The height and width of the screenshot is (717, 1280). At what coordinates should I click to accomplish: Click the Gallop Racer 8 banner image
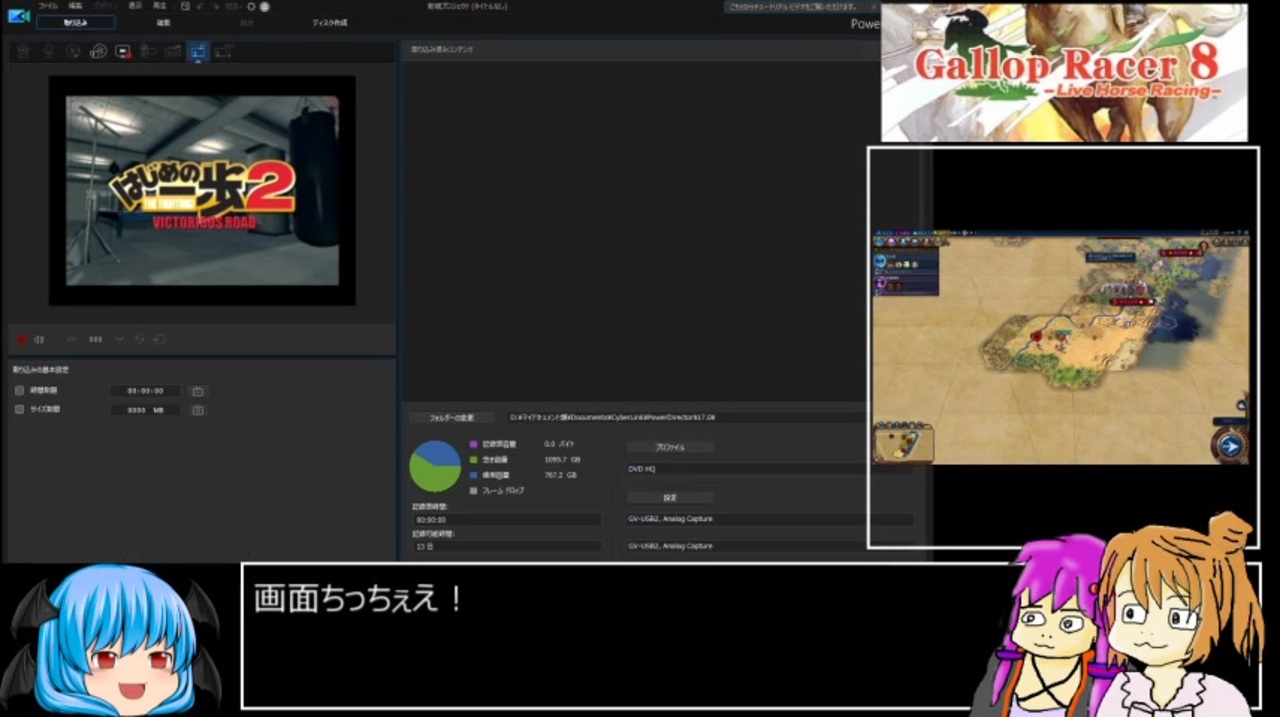click(1064, 72)
